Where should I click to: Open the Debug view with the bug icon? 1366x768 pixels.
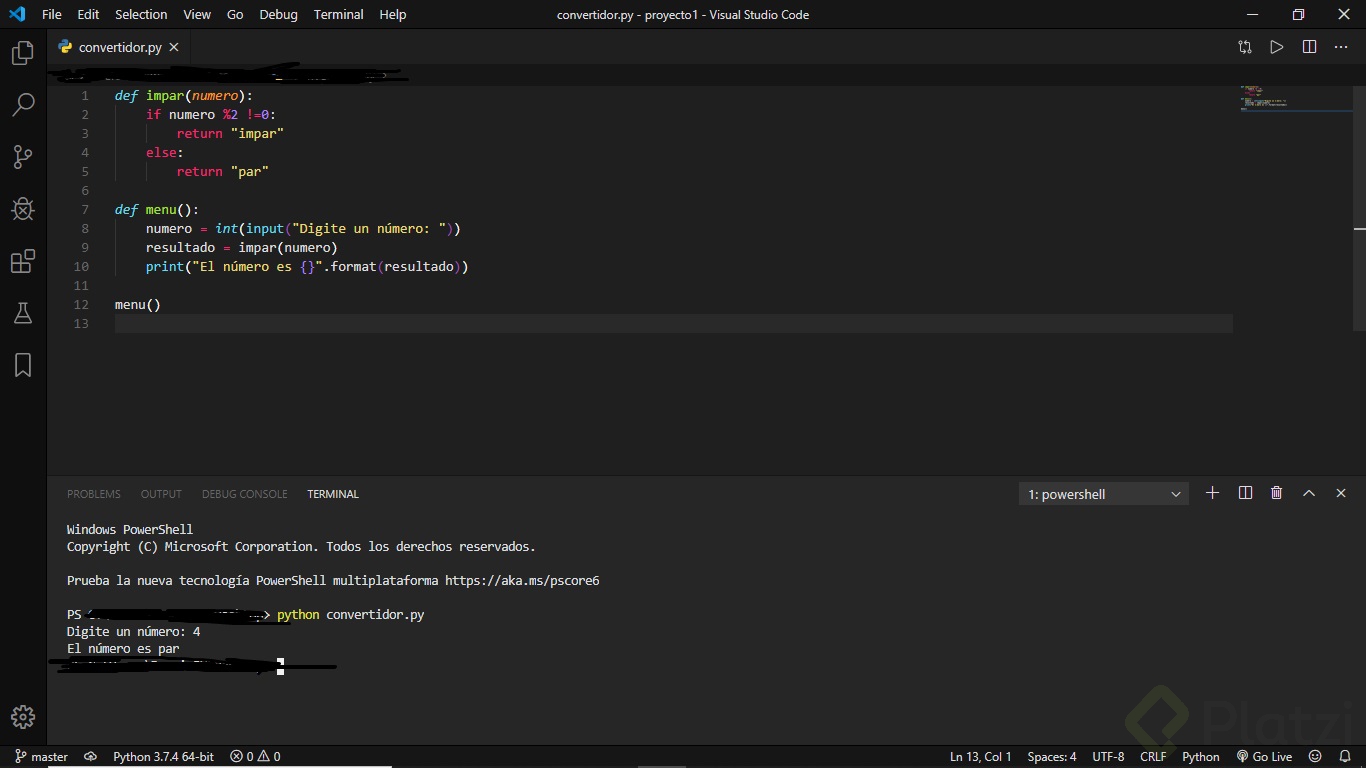[23, 208]
